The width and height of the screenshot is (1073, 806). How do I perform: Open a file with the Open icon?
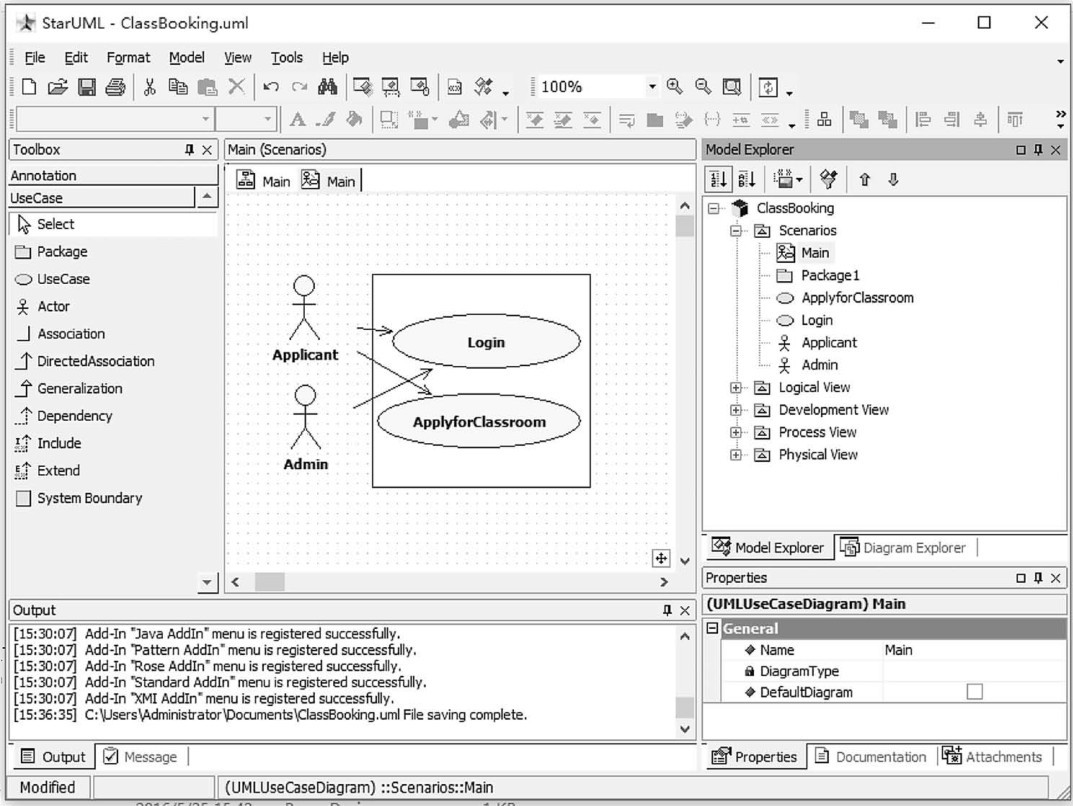(58, 87)
